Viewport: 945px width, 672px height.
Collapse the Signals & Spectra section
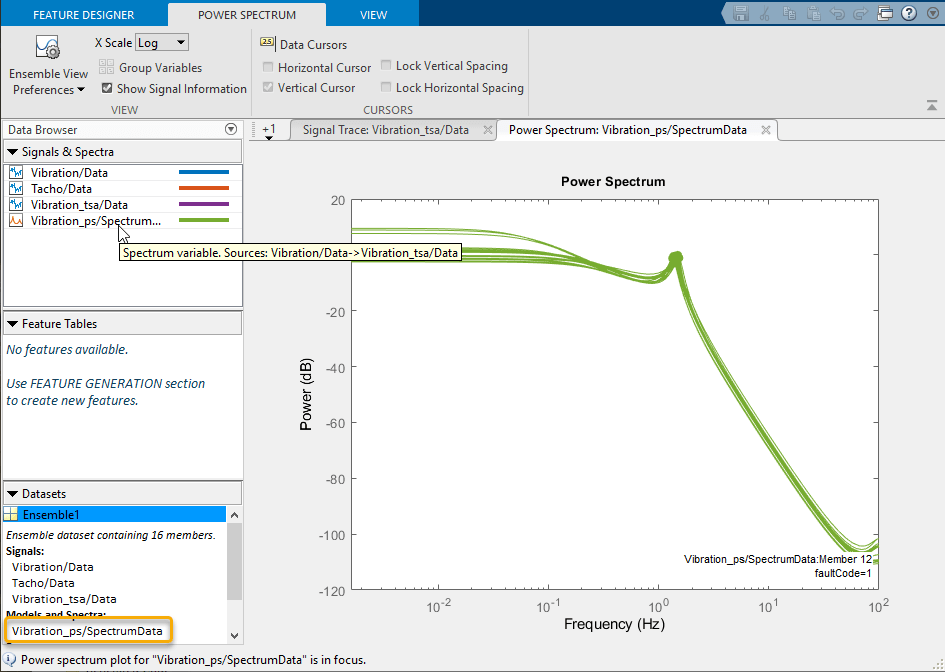tap(13, 152)
